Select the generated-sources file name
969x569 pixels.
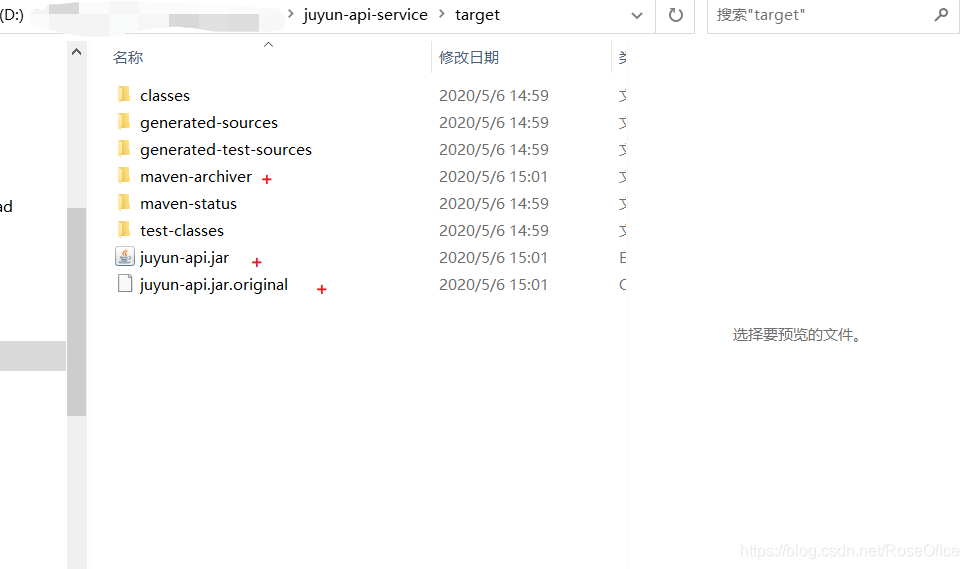(x=209, y=122)
